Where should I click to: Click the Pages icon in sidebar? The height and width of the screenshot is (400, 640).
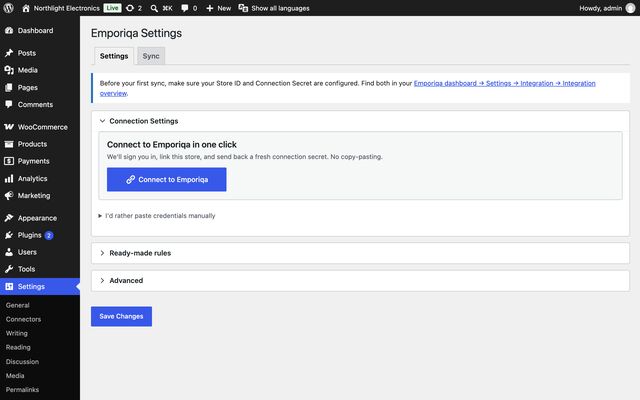coord(9,87)
